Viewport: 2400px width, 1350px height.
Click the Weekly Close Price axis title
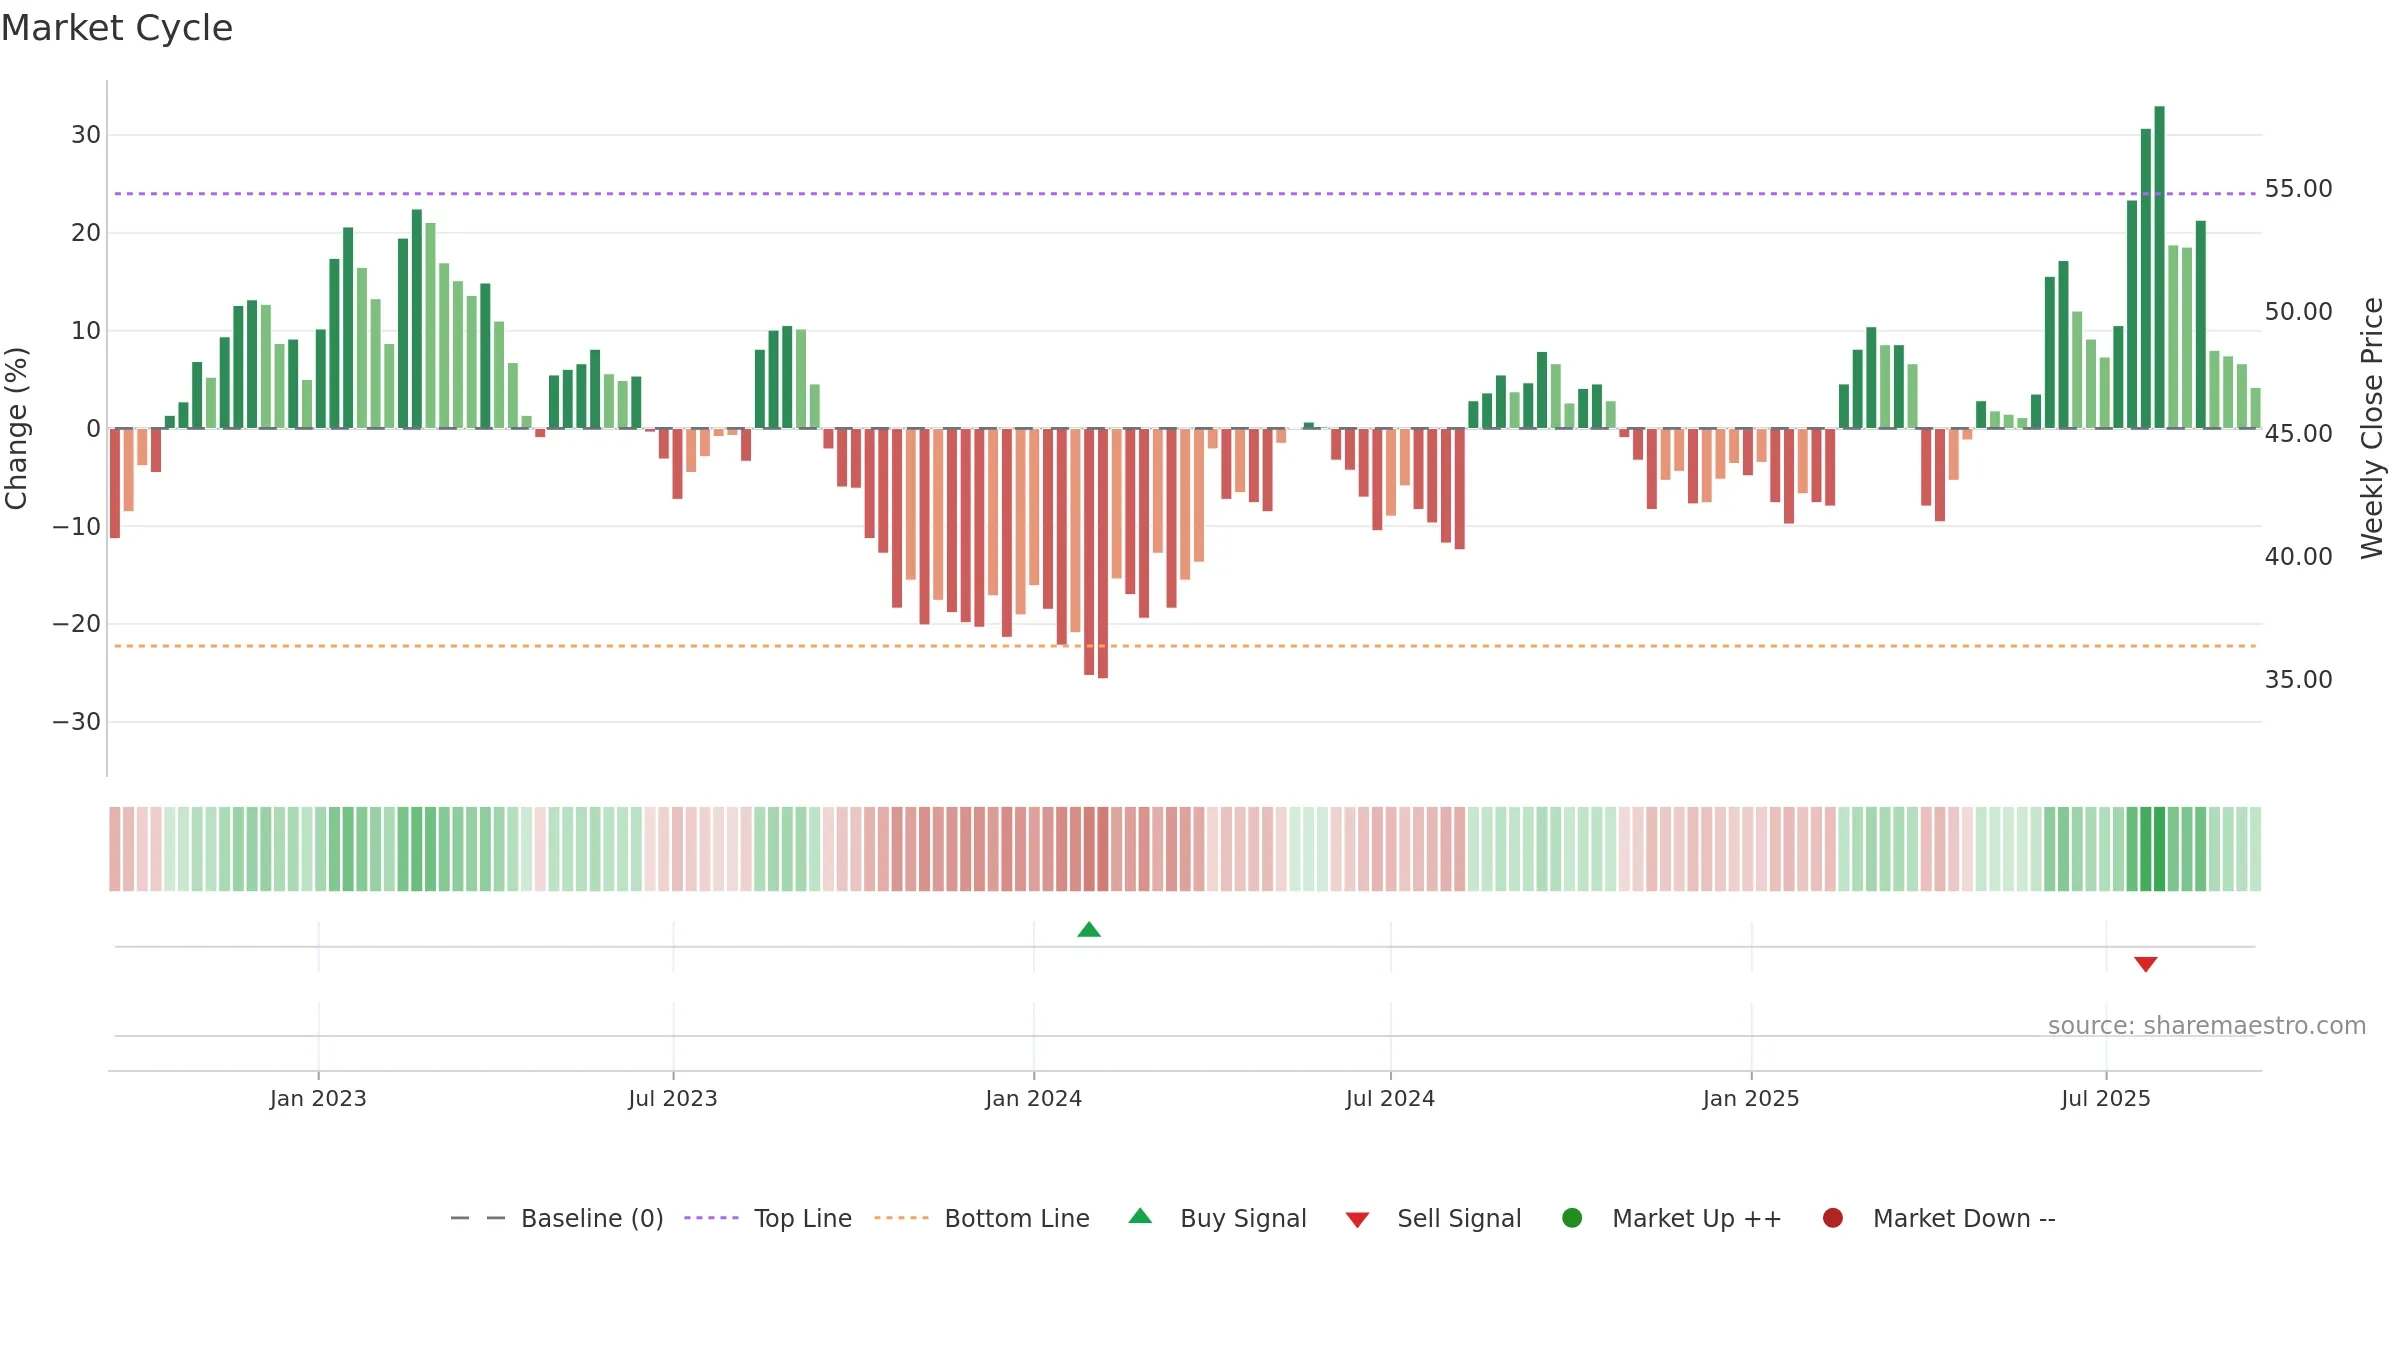pyautogui.click(x=2372, y=428)
